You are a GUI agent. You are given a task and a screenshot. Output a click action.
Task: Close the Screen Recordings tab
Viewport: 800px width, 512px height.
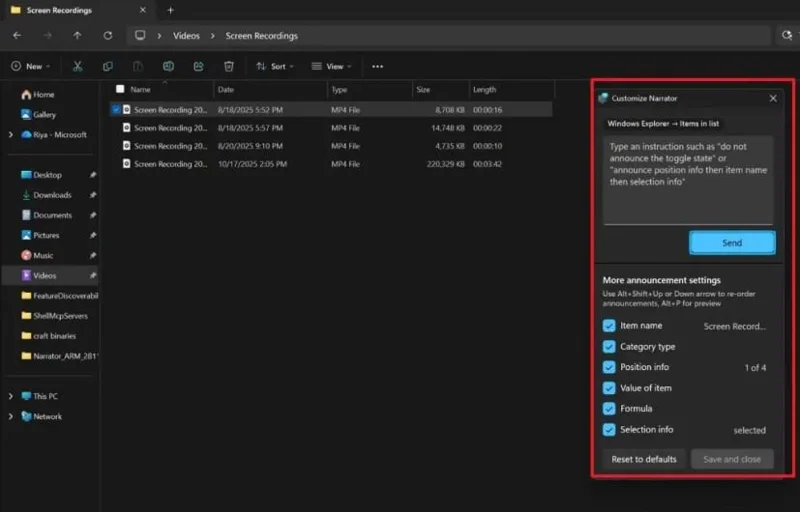click(143, 10)
